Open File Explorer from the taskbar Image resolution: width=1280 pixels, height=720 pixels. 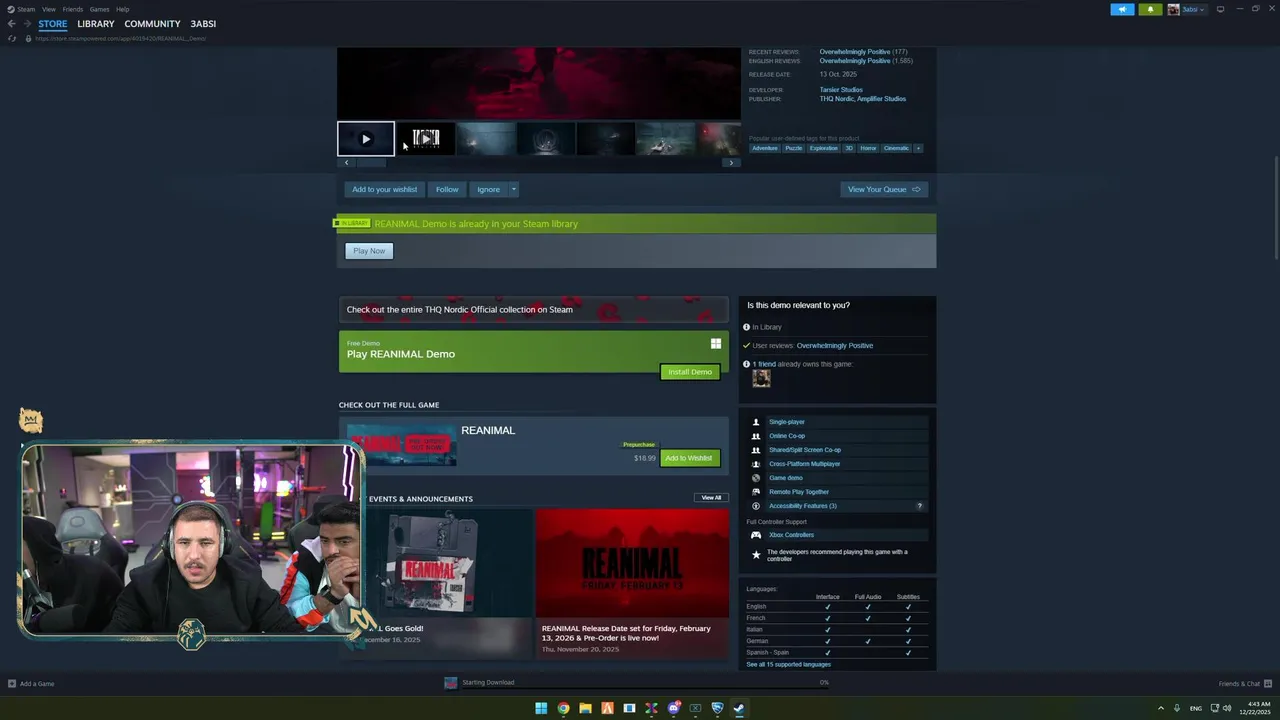coord(585,708)
